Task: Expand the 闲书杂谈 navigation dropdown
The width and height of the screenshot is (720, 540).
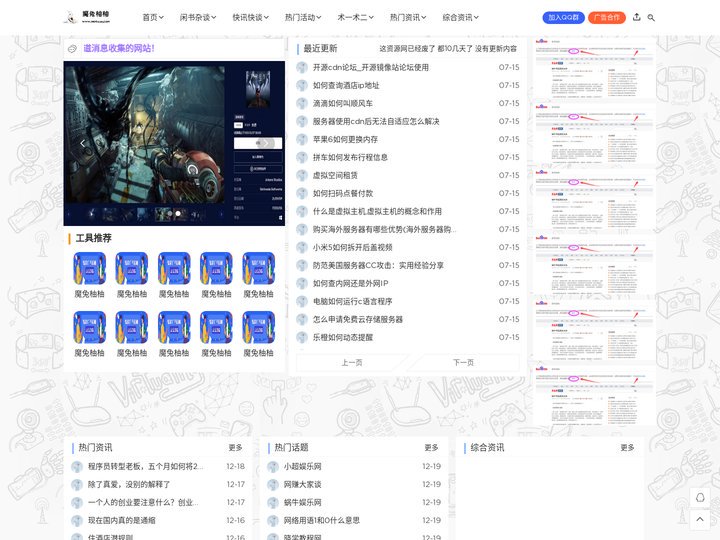Action: [198, 17]
